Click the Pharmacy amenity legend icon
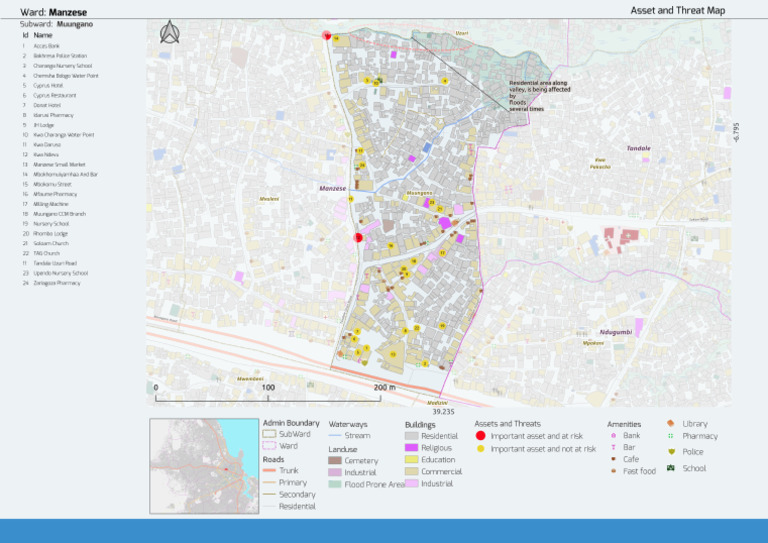 click(671, 436)
